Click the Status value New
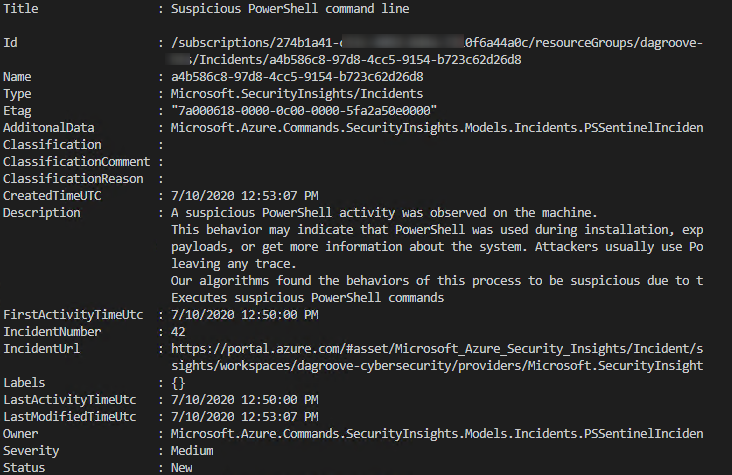This screenshot has width=732, height=475. click(x=183, y=467)
